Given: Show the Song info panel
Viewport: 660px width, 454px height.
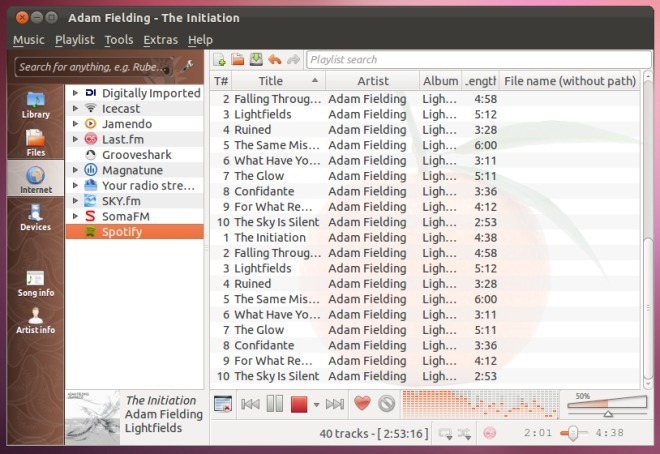Looking at the screenshot, I should point(36,284).
